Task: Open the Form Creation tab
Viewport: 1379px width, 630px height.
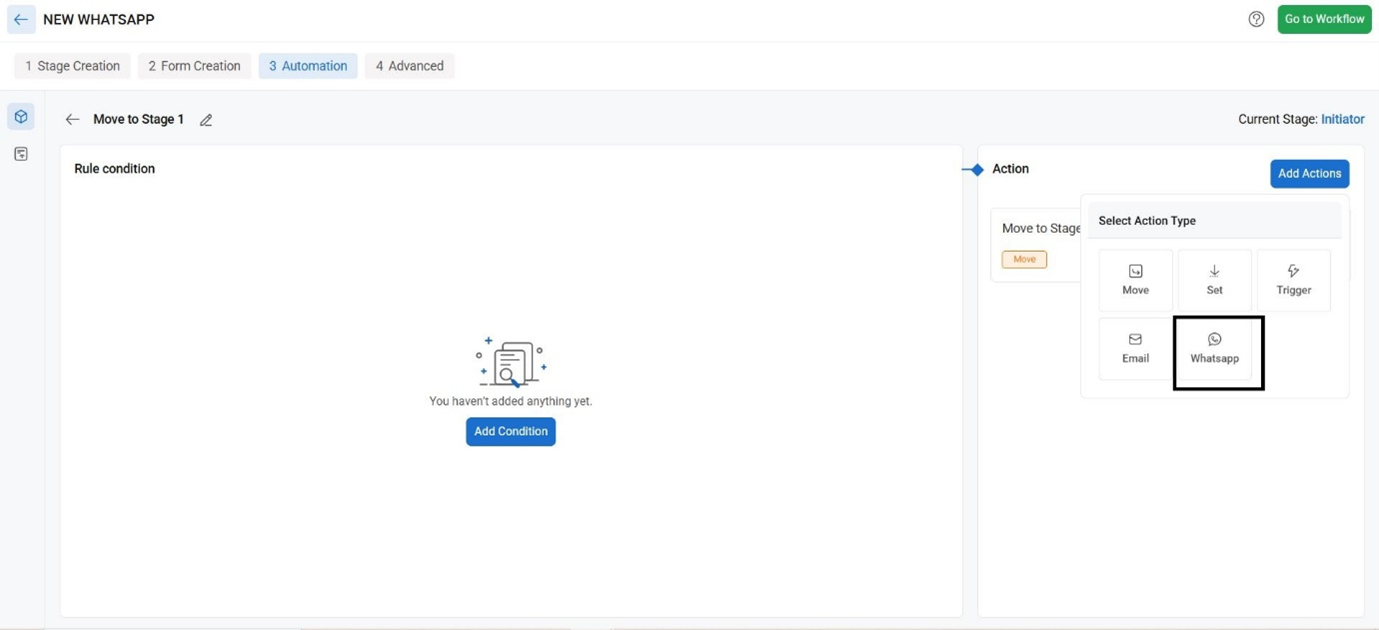Action: pos(194,66)
